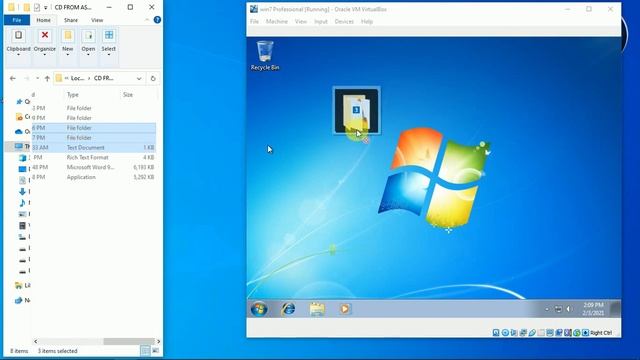The image size is (640, 360).
Task: Select Downloads arrow icon in navigation pane
Action: pyautogui.click(x=22, y=191)
